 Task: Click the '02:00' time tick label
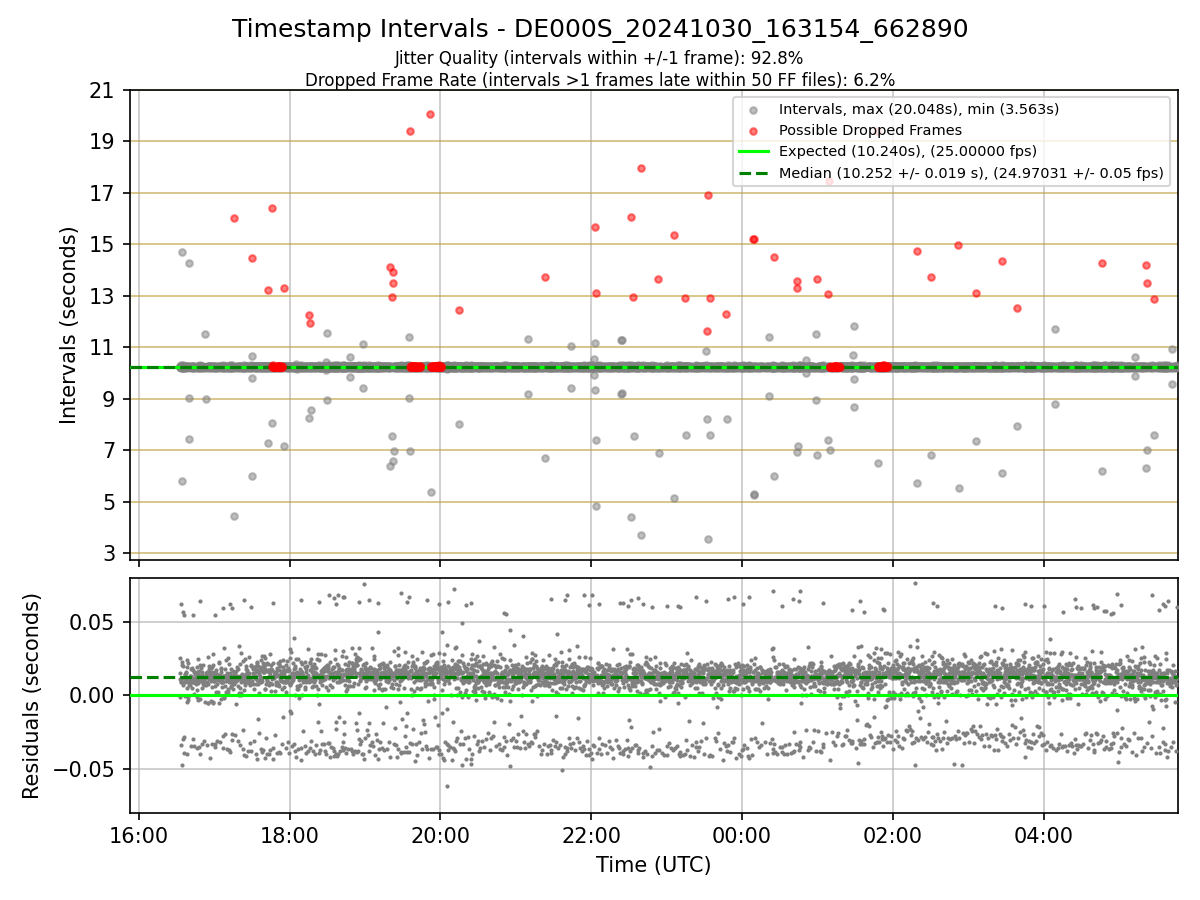pos(893,834)
